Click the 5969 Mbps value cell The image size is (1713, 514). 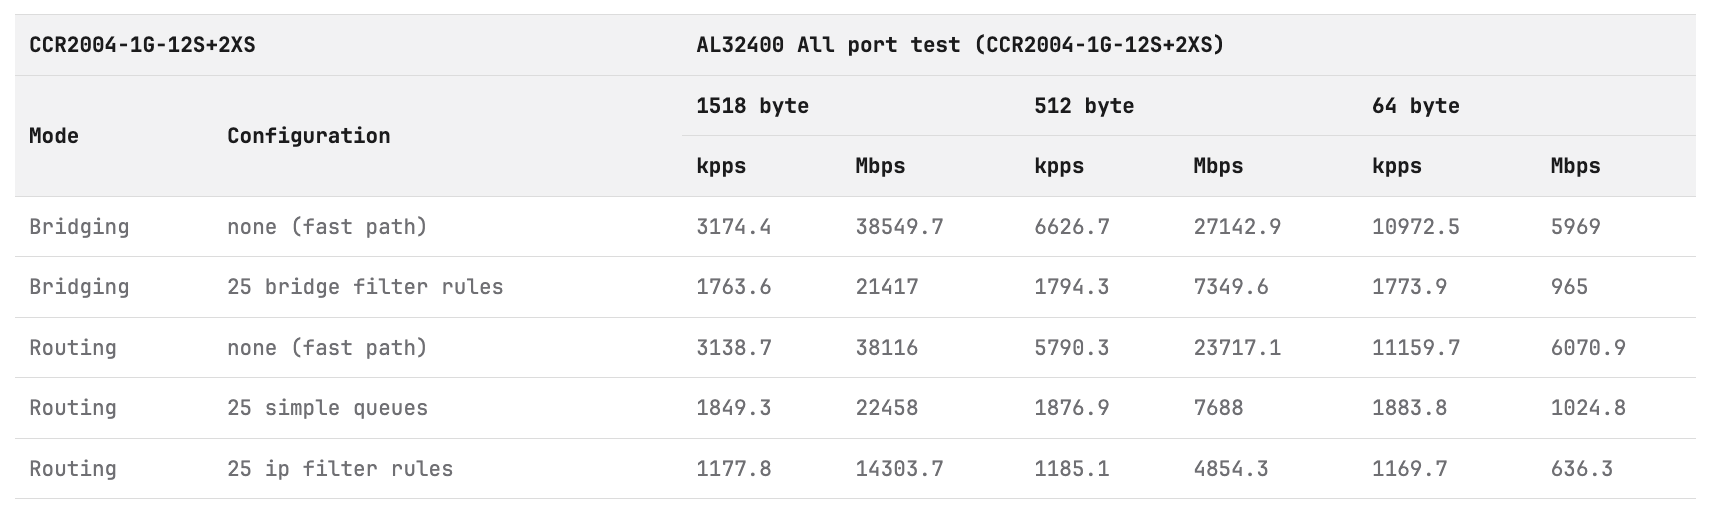pos(1575,227)
